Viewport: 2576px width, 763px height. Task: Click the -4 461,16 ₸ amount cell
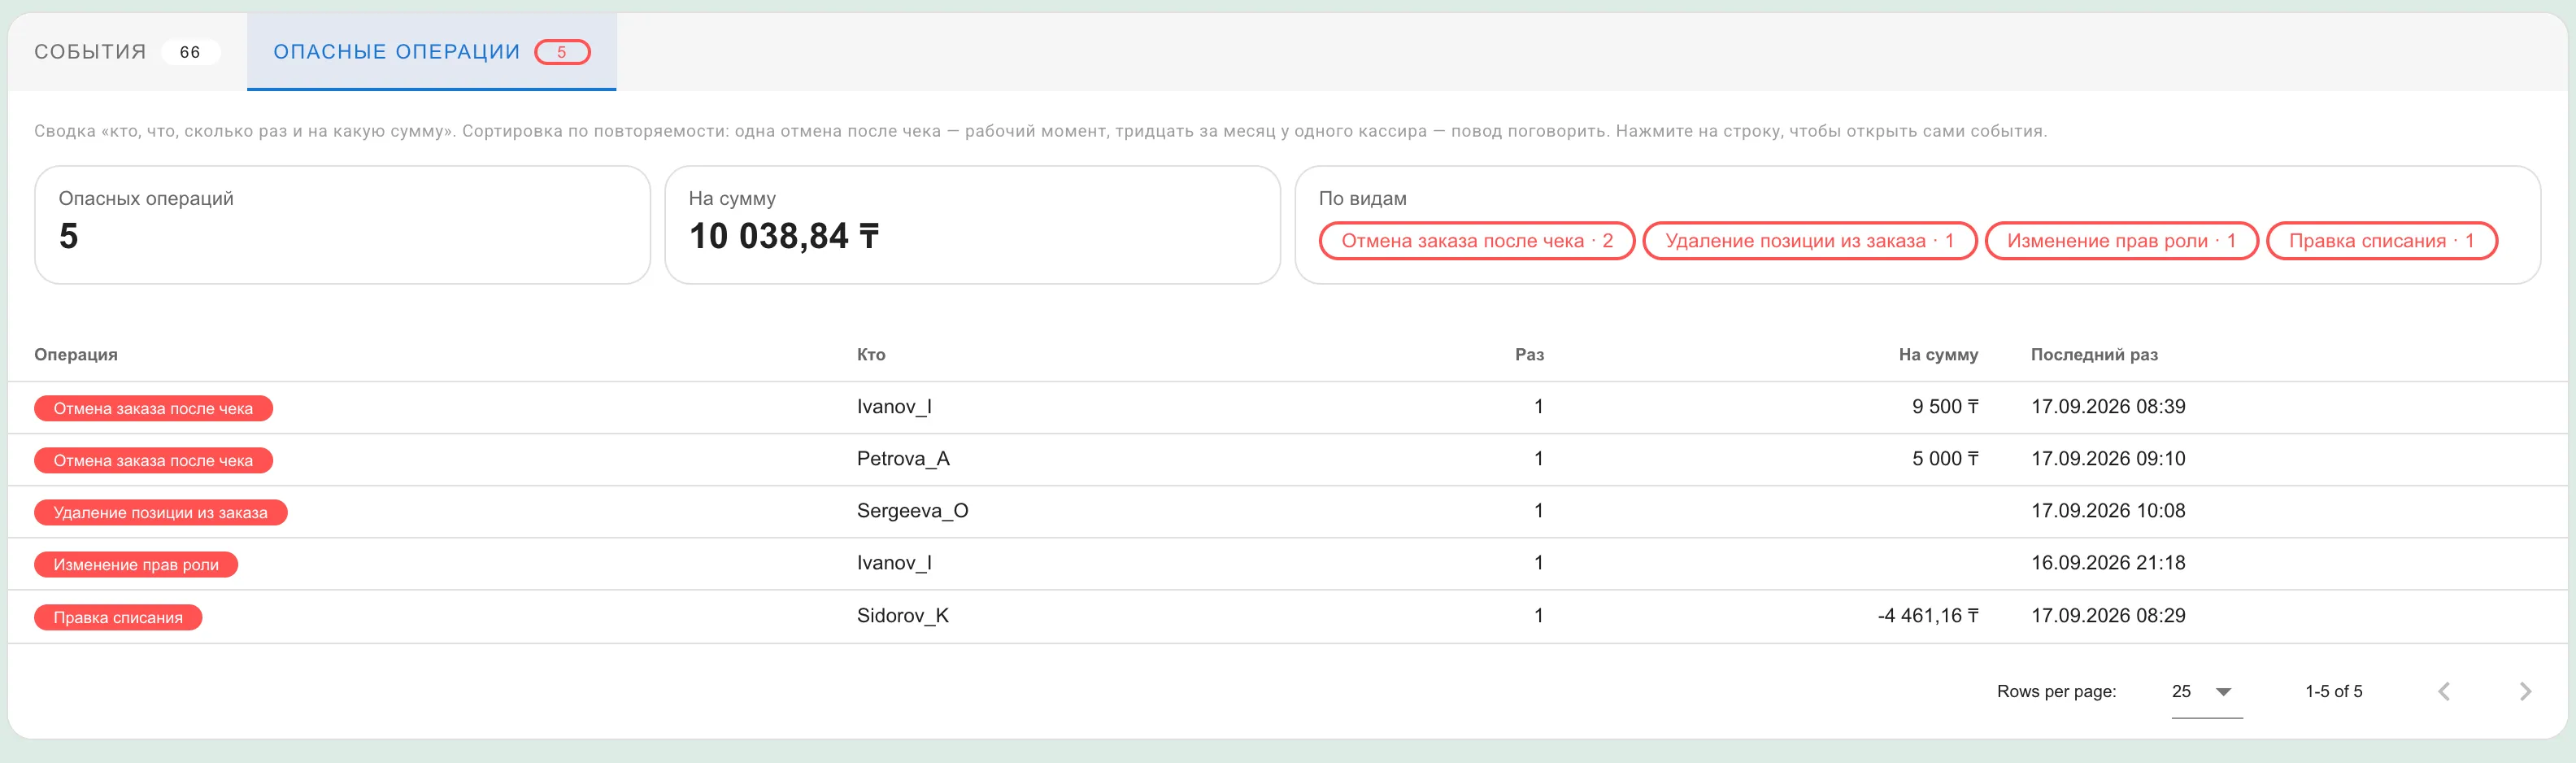1928,616
